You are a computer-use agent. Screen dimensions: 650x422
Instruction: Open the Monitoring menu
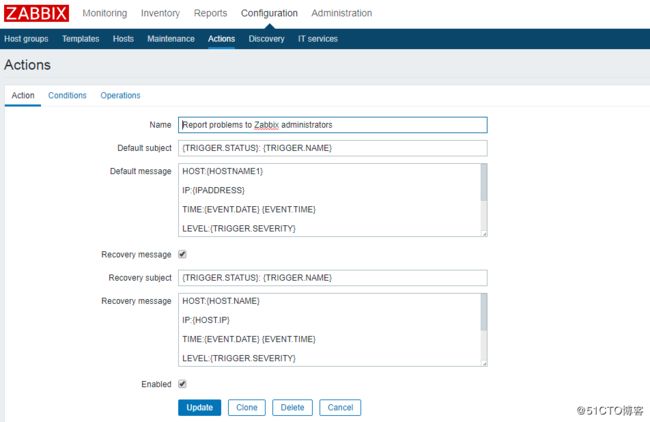pyautogui.click(x=105, y=13)
